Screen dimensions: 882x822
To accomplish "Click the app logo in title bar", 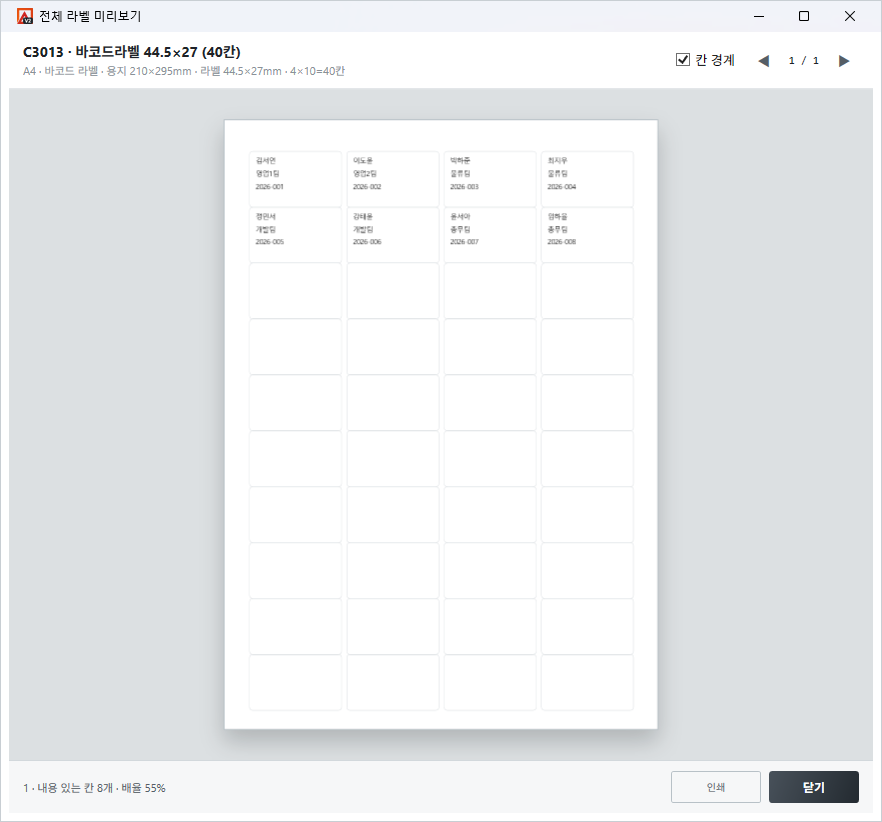I will click(x=25, y=16).
